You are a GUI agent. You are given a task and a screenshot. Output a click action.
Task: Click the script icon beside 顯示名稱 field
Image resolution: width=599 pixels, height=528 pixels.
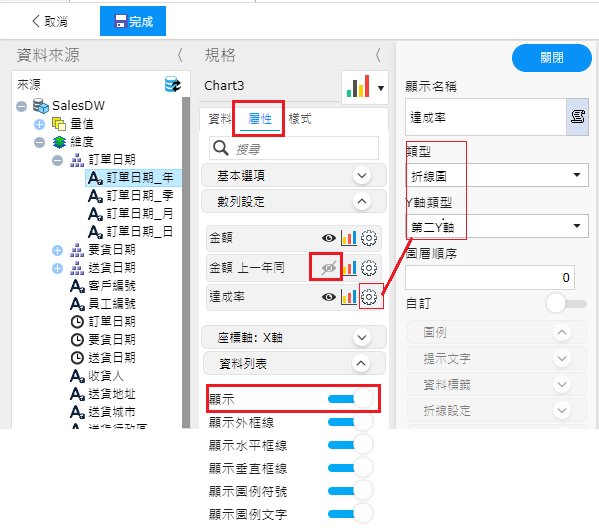click(577, 117)
